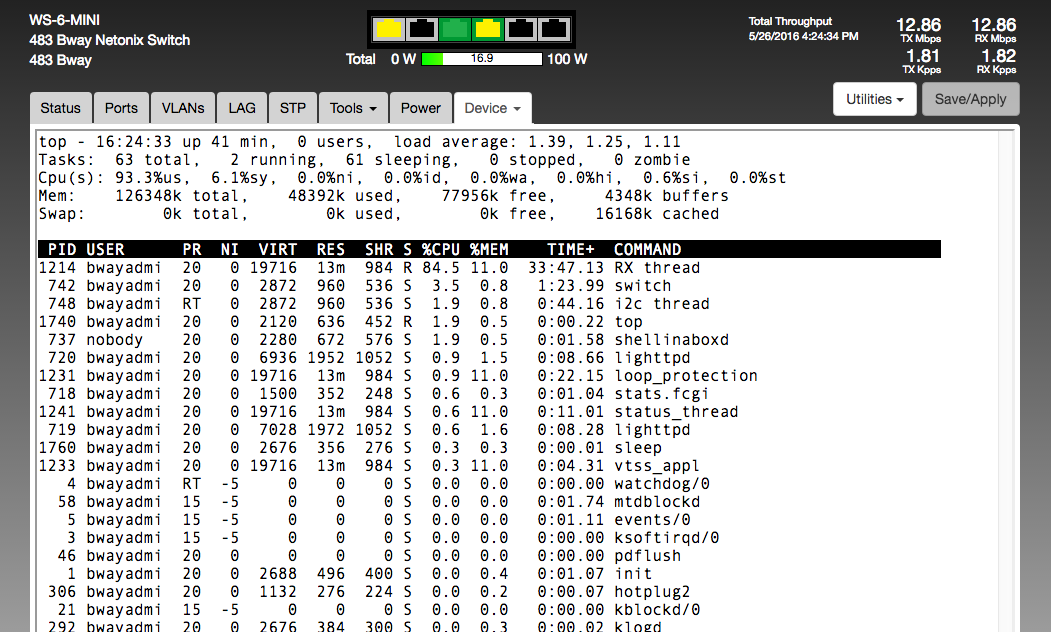Expand the Tools dropdown menu

[353, 108]
